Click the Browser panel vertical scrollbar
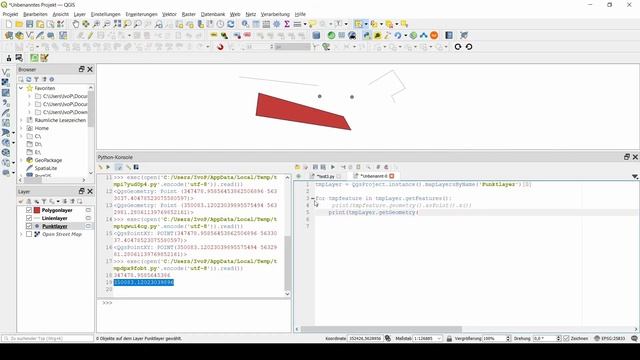 [x=91, y=109]
